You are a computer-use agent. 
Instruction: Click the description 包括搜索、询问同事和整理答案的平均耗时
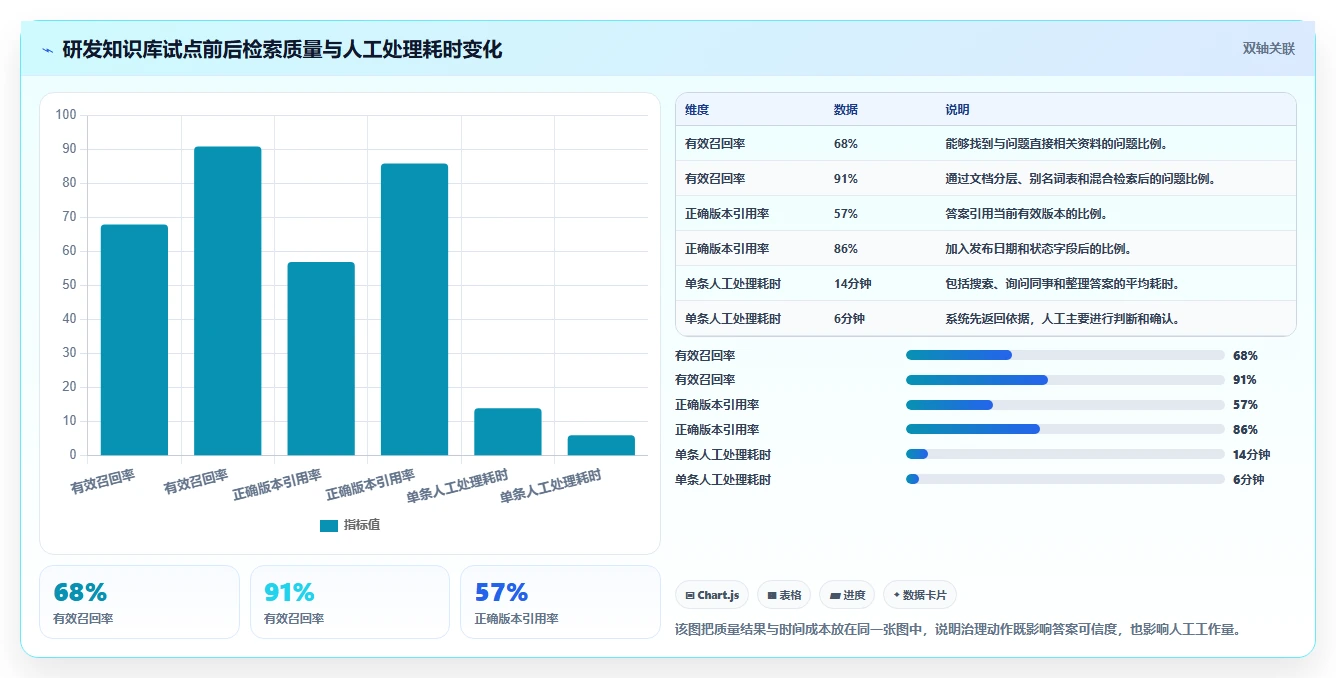click(x=1063, y=284)
